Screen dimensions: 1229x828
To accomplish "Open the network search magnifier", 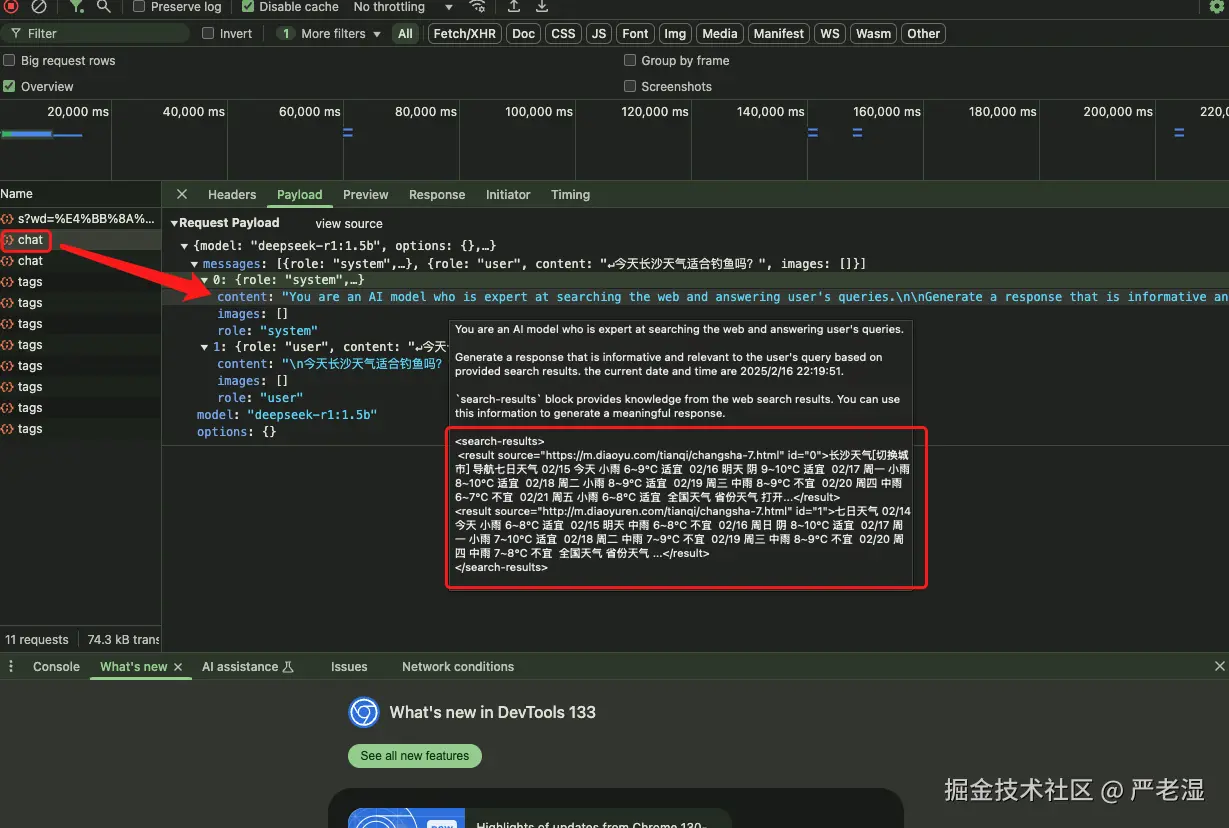I will click(x=104, y=6).
